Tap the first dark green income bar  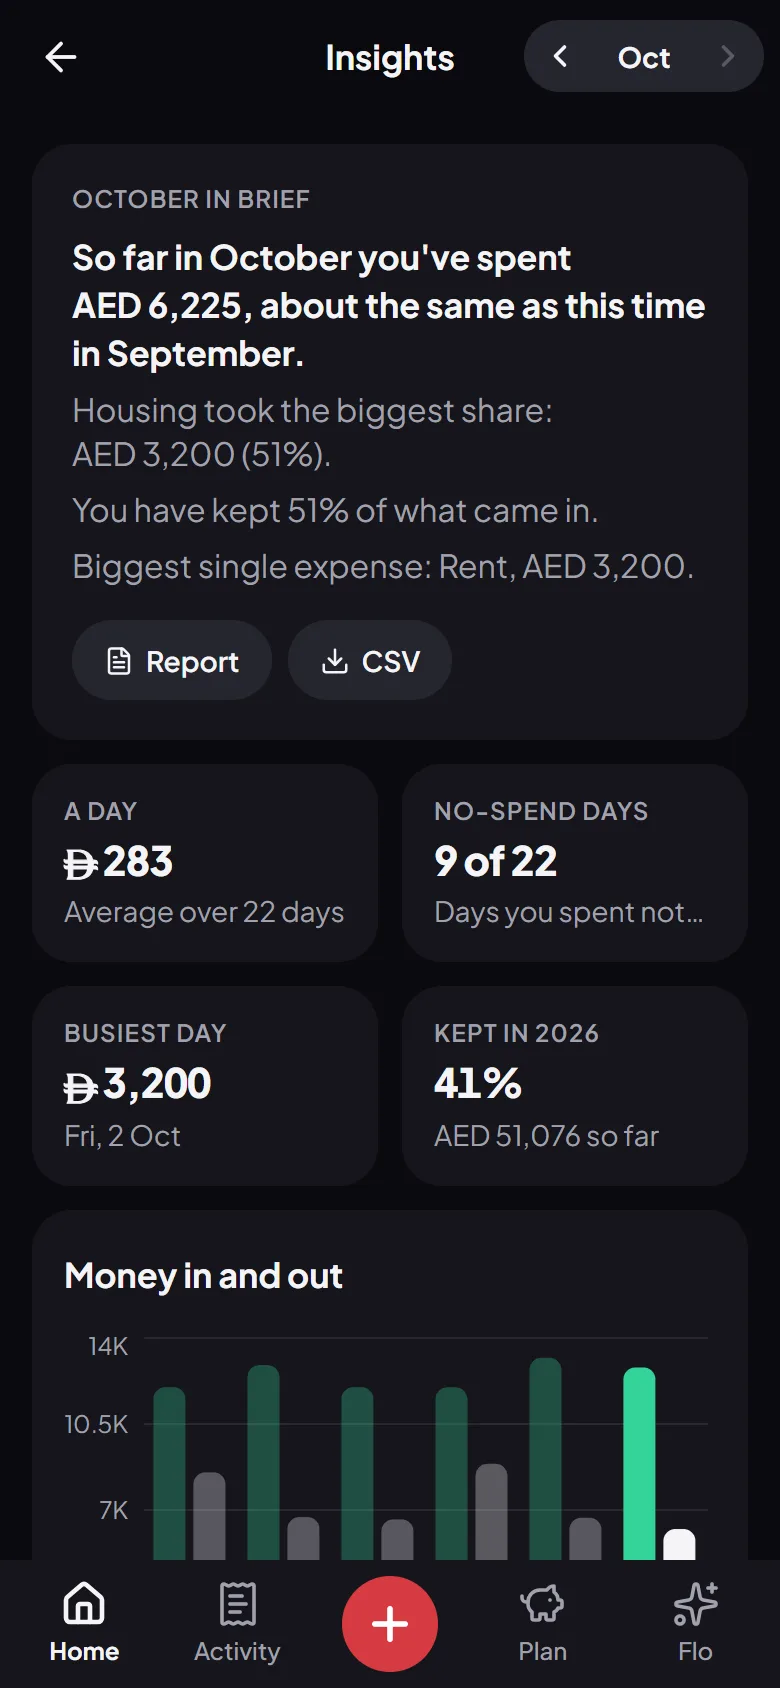click(x=169, y=1474)
